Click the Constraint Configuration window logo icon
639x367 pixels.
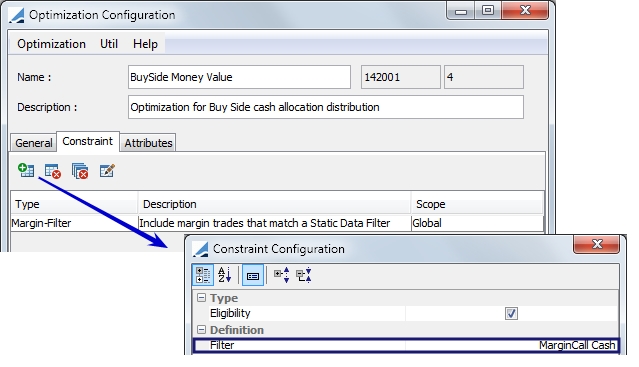(201, 249)
